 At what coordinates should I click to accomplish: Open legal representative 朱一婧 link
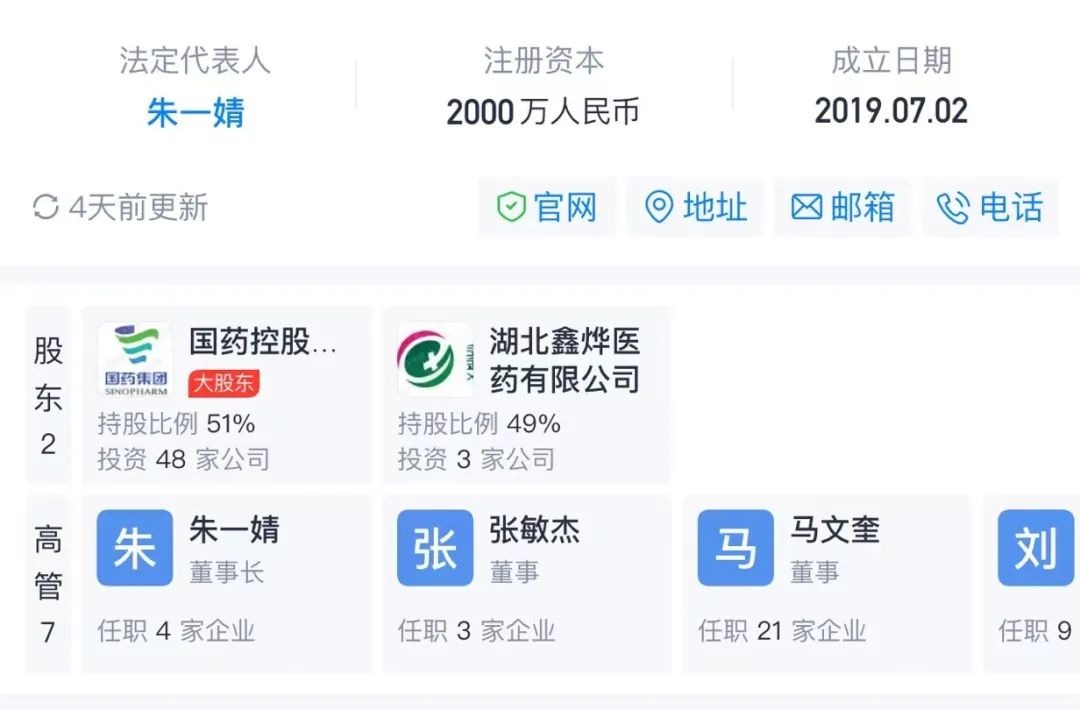click(196, 113)
